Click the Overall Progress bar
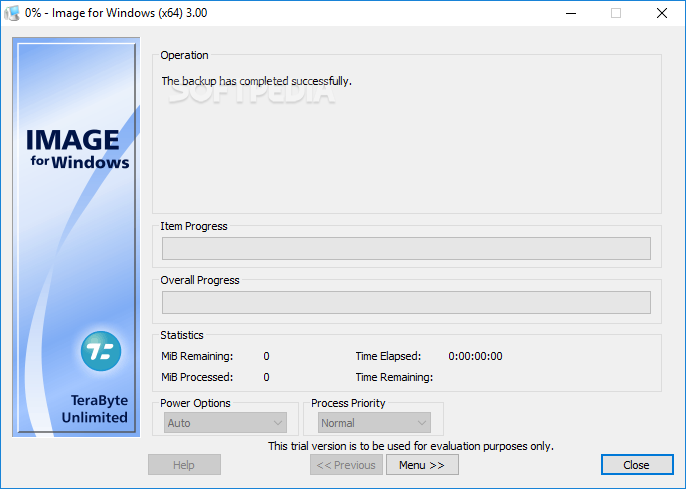 point(406,302)
